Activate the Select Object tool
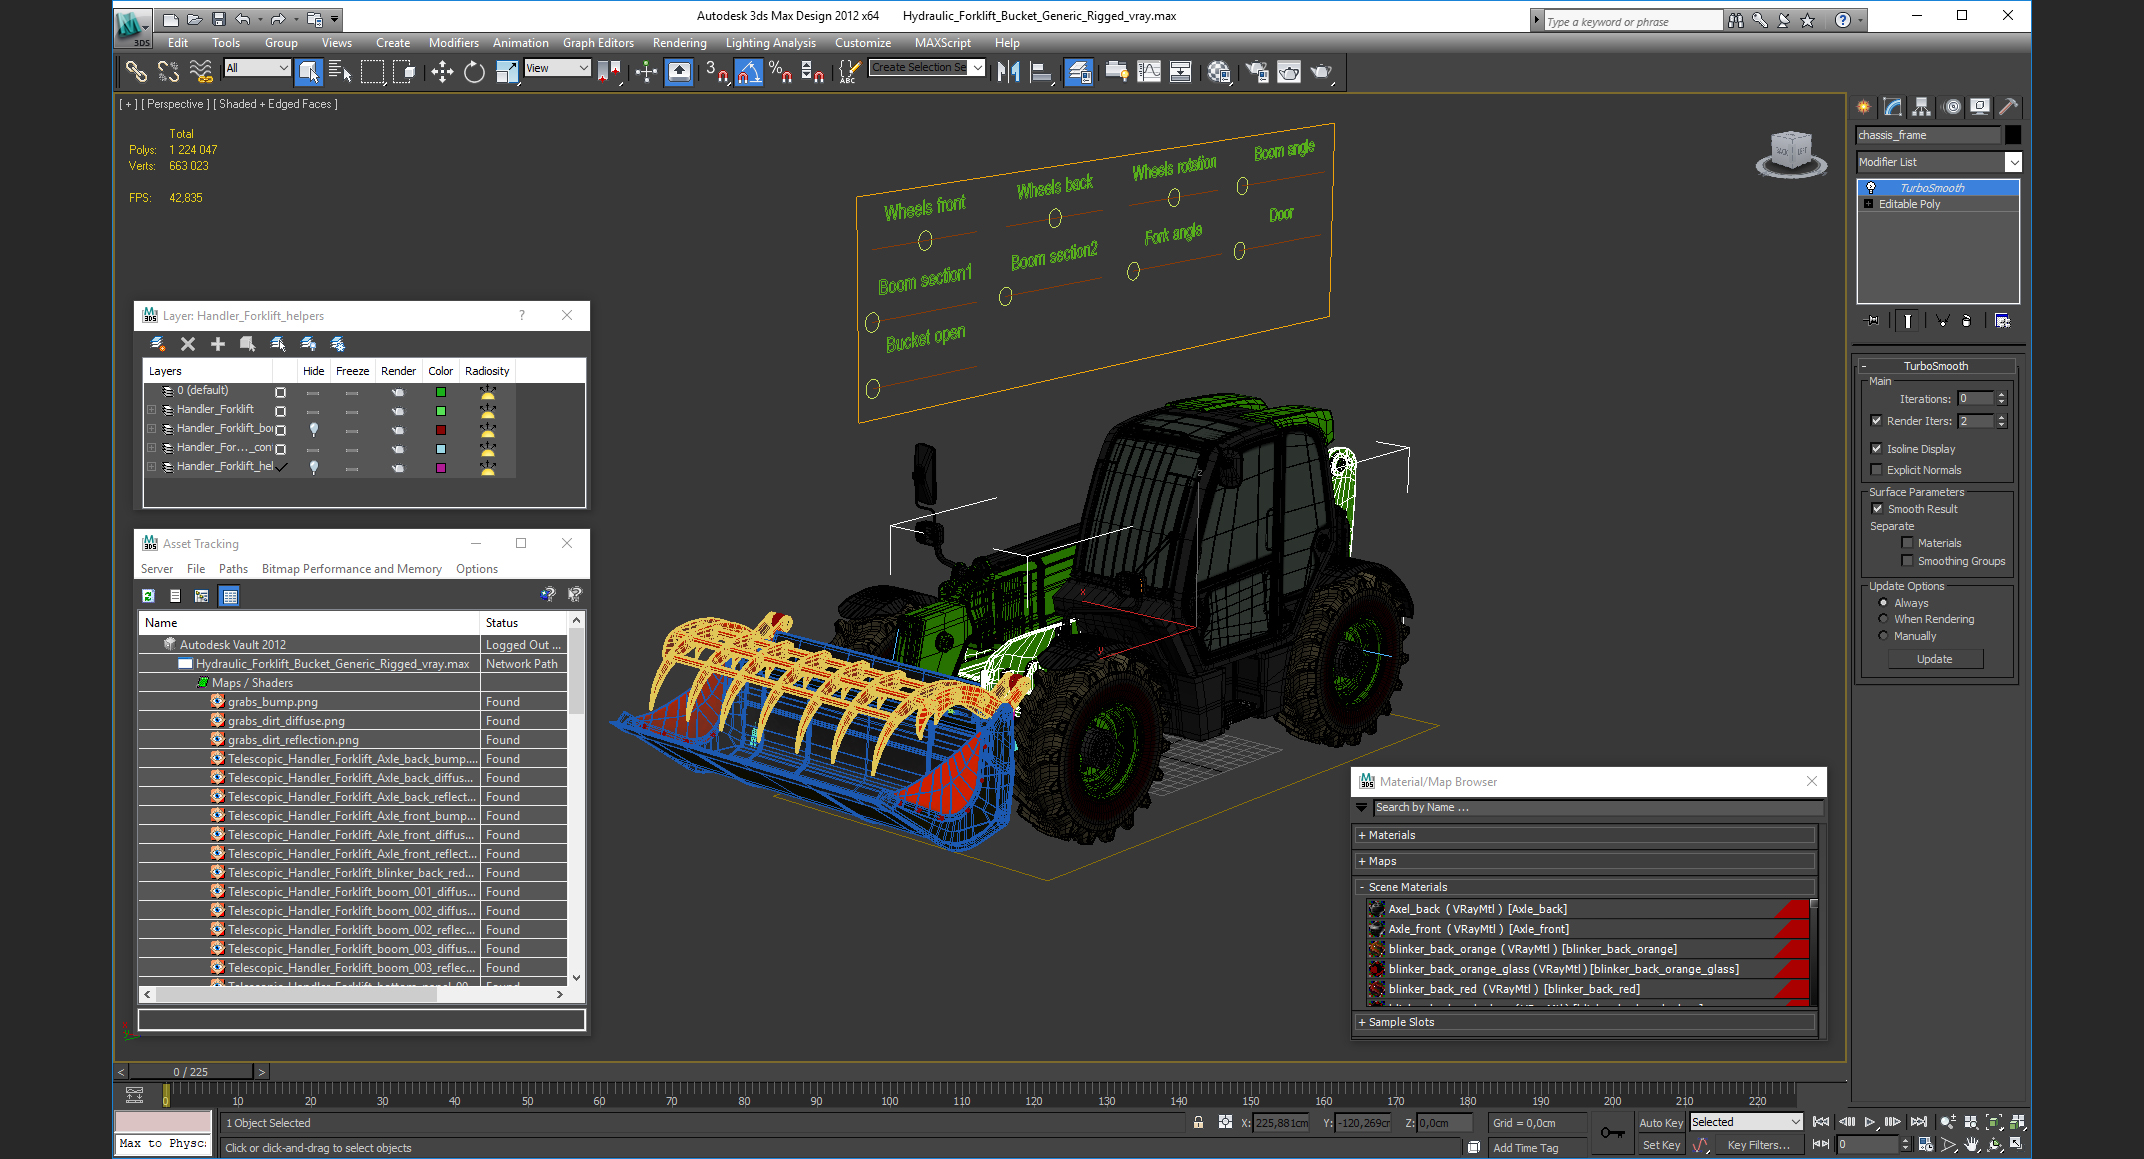This screenshot has height=1159, width=2144. 309,71
